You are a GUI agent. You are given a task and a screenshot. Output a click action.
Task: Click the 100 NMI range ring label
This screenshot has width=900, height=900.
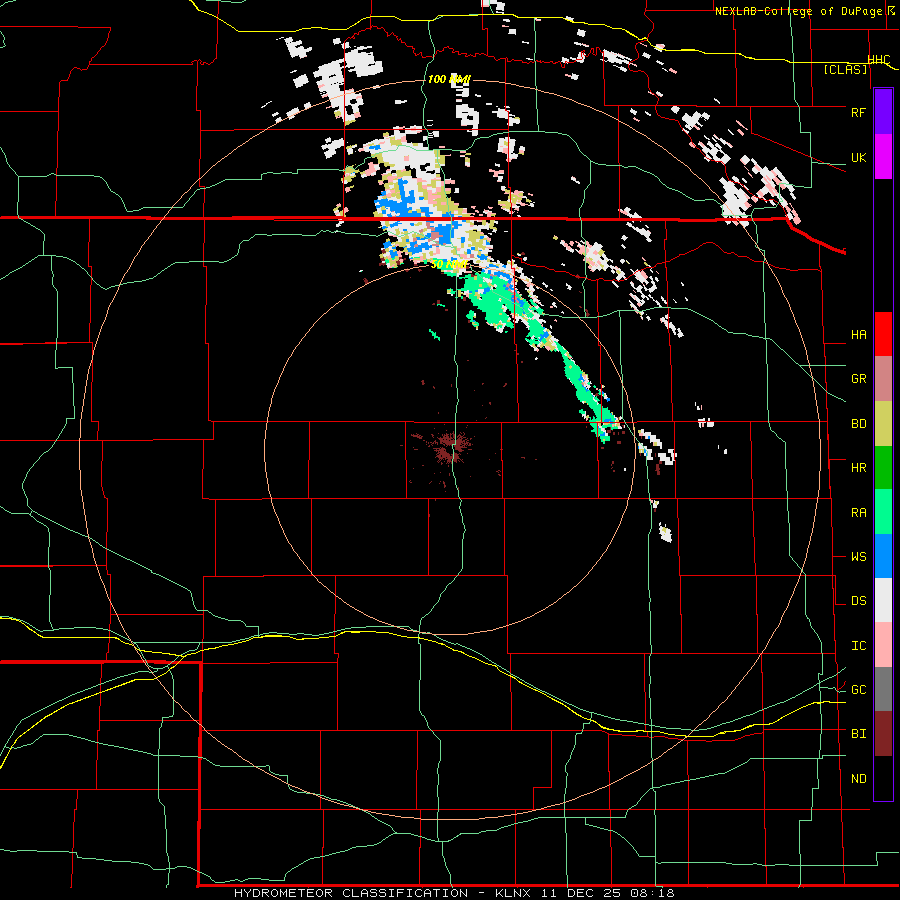[449, 79]
